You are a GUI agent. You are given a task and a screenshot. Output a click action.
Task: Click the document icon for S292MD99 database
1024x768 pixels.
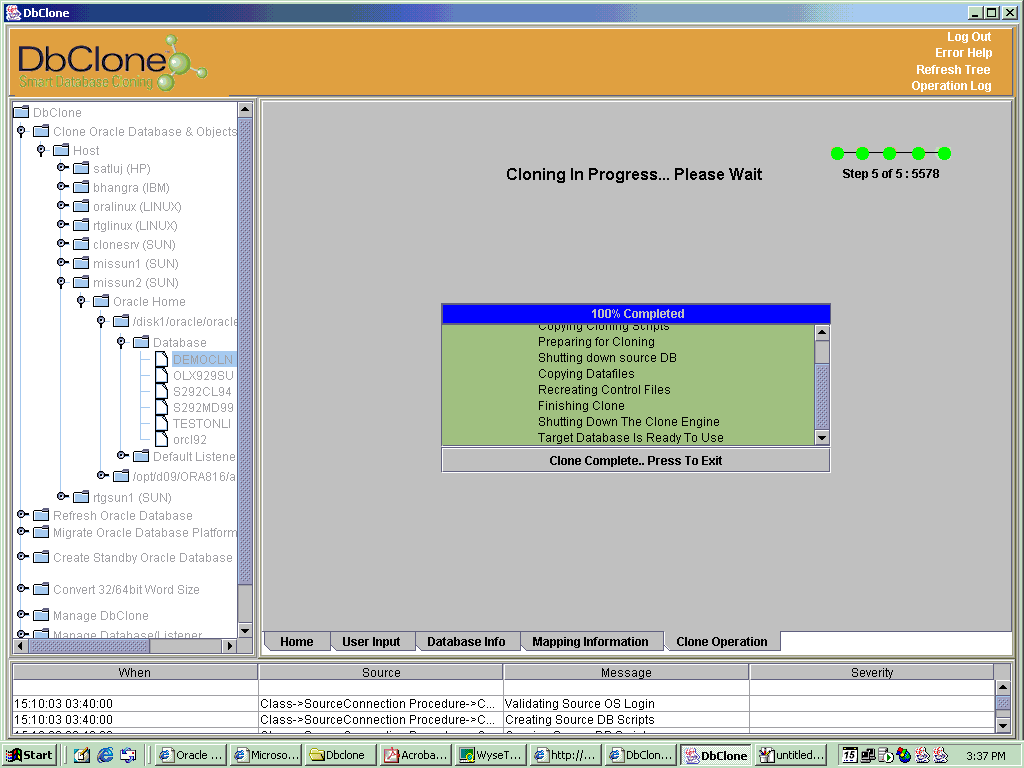(x=161, y=407)
